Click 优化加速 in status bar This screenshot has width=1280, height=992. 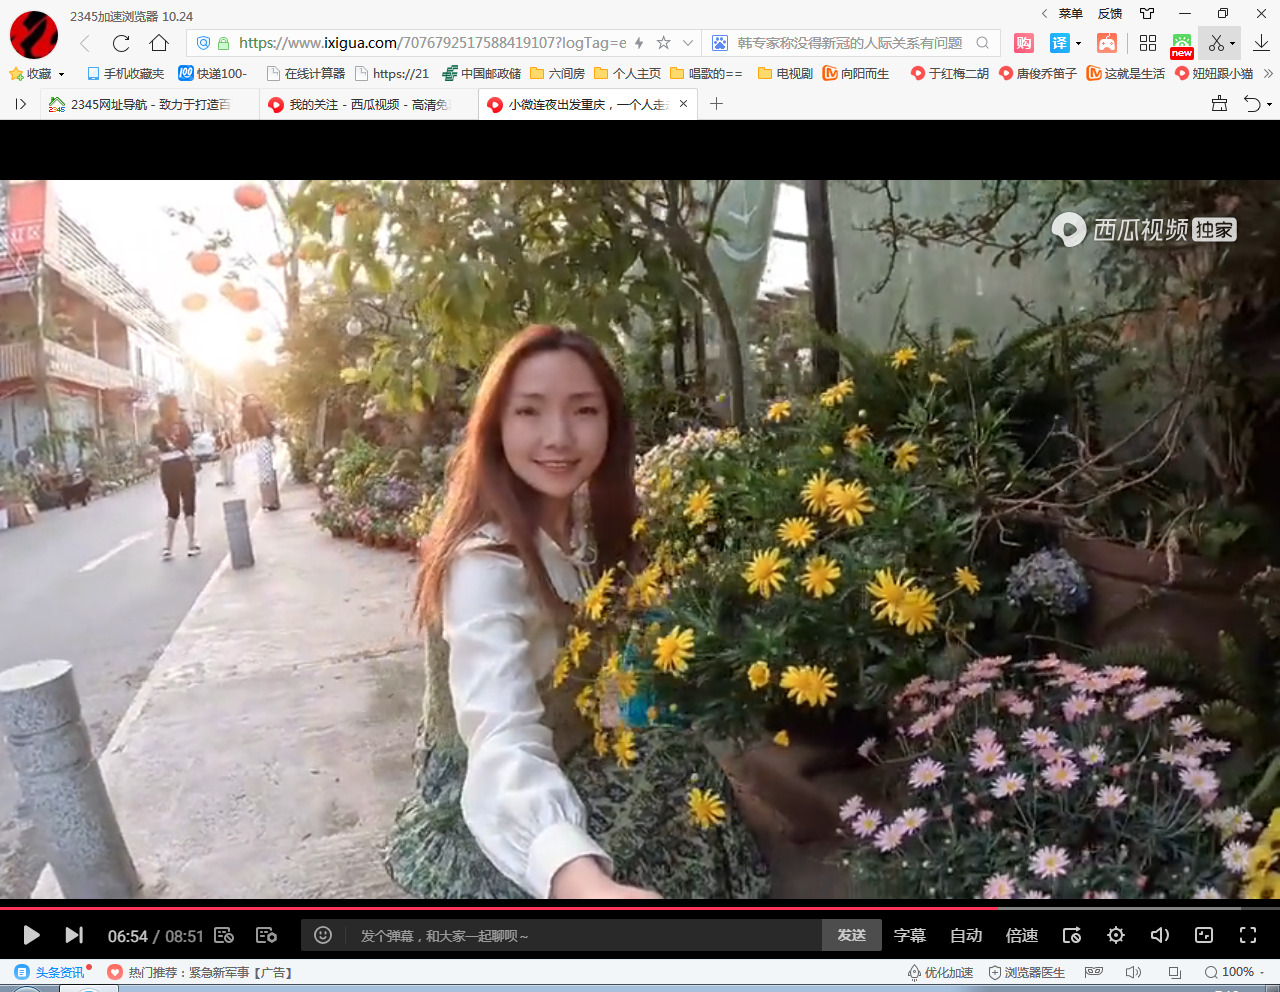click(940, 972)
